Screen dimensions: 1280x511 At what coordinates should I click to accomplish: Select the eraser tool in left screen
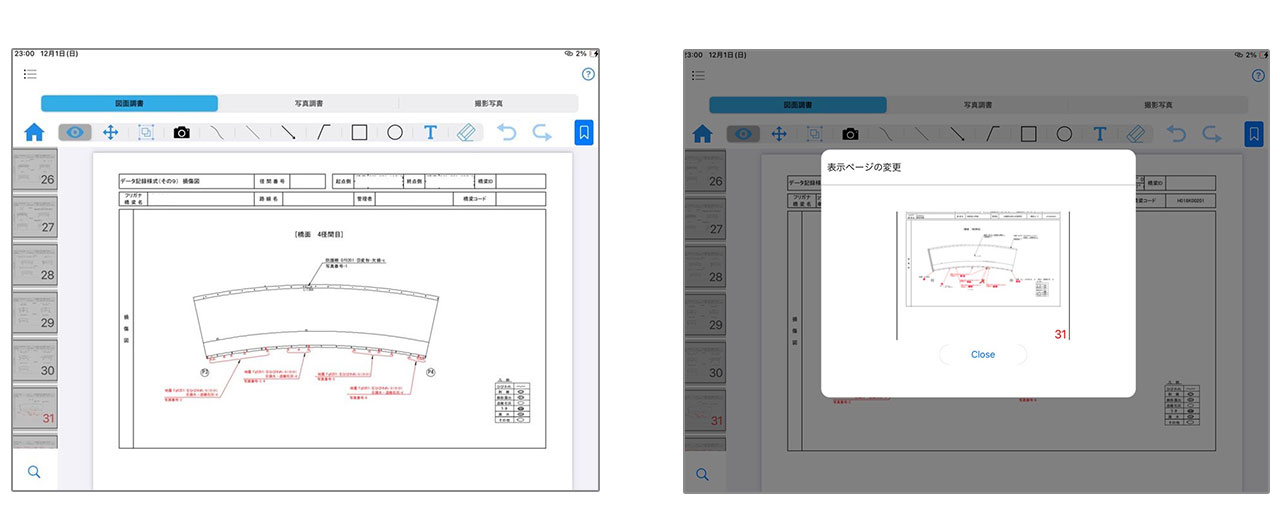[x=466, y=132]
